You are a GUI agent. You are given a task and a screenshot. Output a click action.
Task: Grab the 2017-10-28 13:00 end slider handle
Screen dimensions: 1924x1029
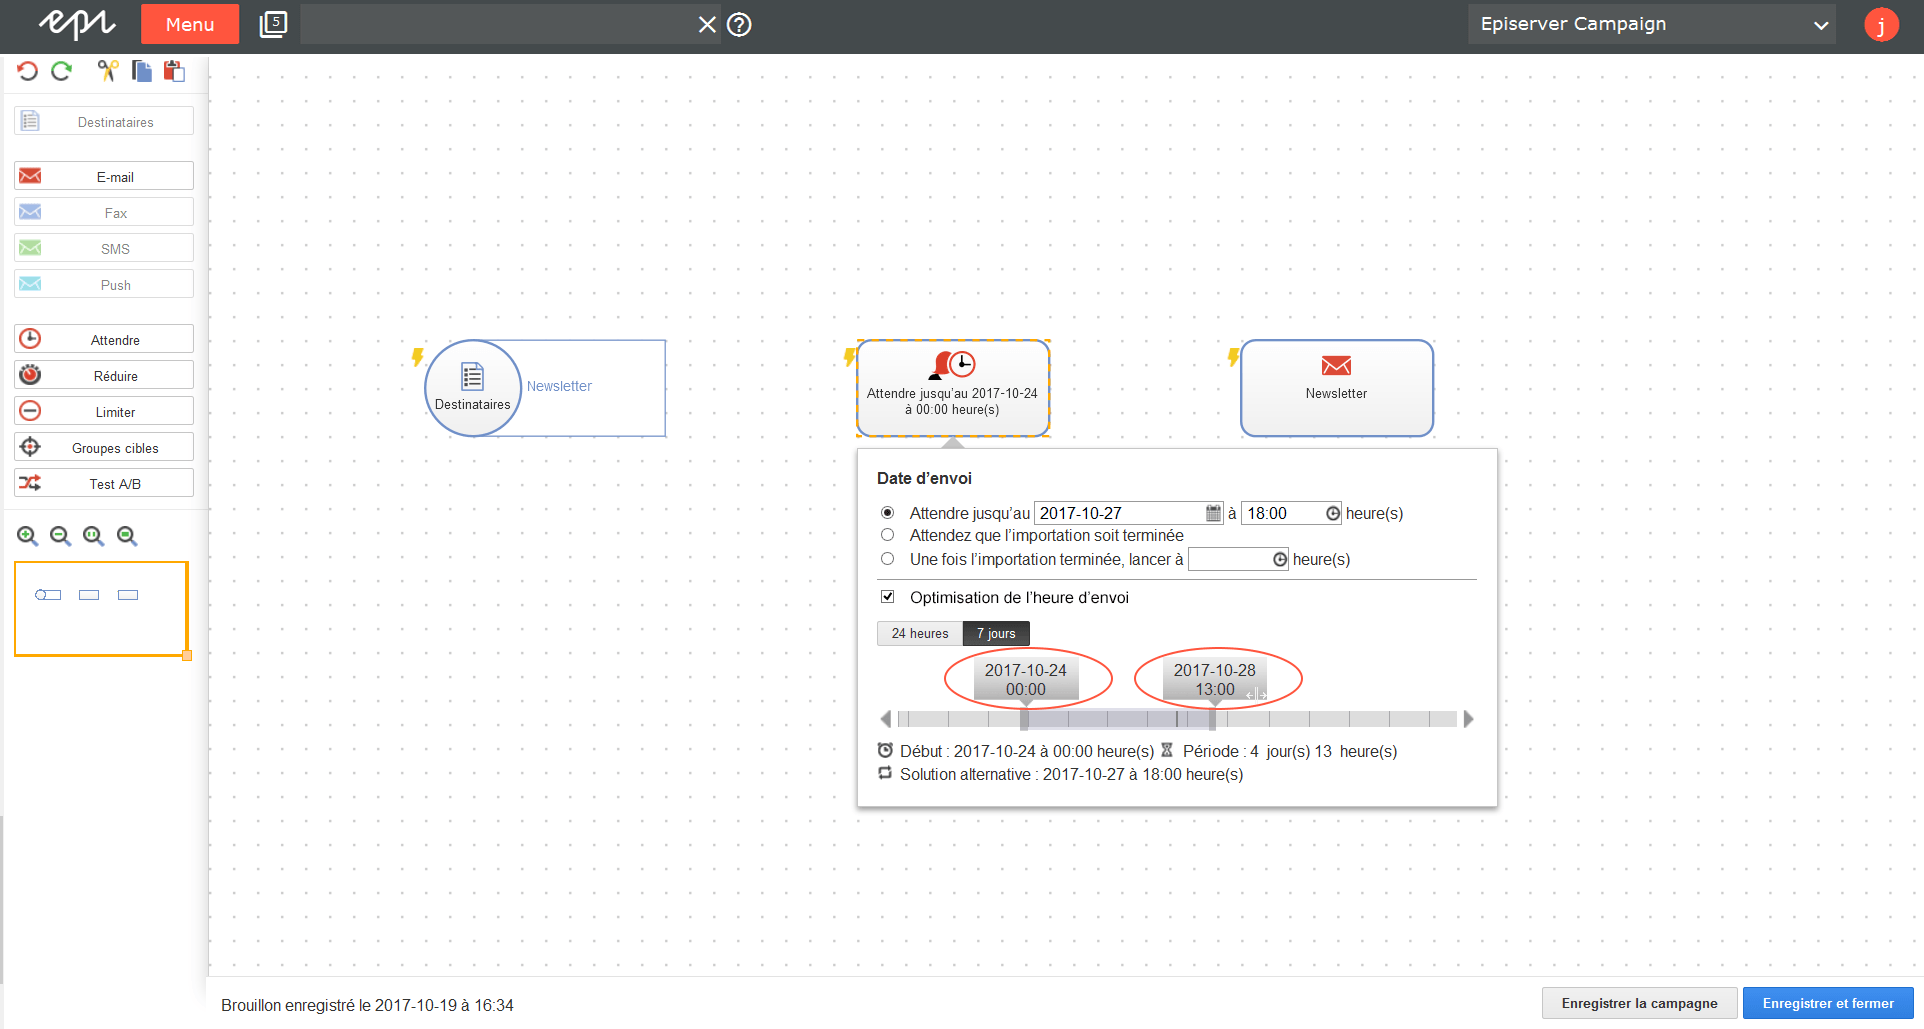coord(1213,718)
